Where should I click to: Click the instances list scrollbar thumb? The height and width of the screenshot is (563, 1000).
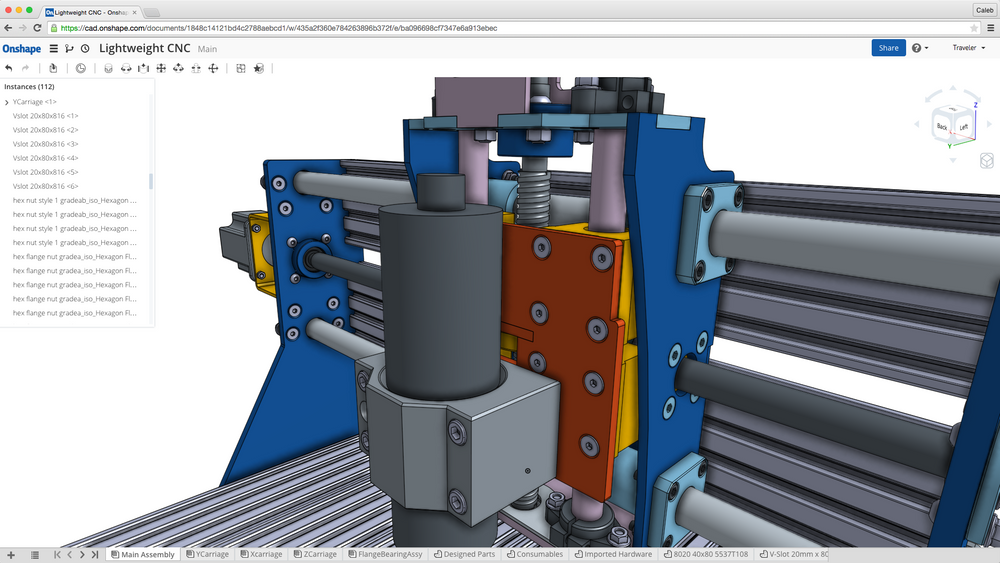(151, 181)
